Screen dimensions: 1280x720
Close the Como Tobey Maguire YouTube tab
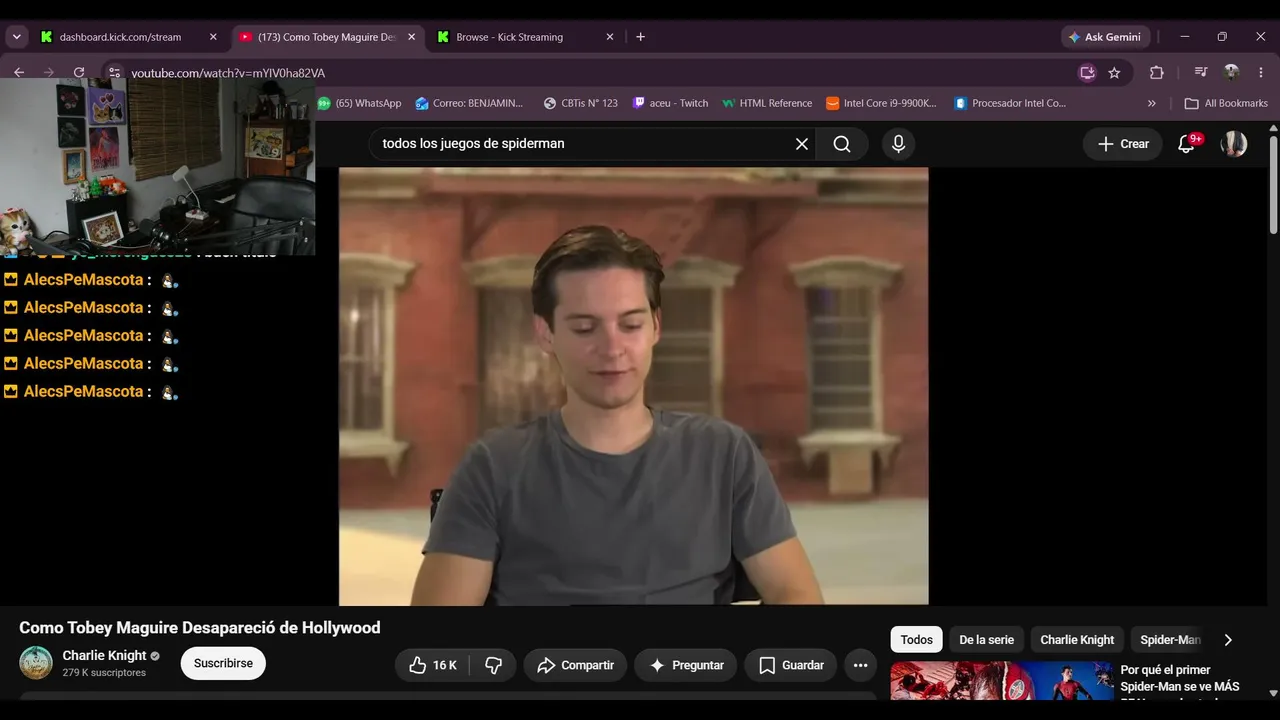click(x=411, y=37)
